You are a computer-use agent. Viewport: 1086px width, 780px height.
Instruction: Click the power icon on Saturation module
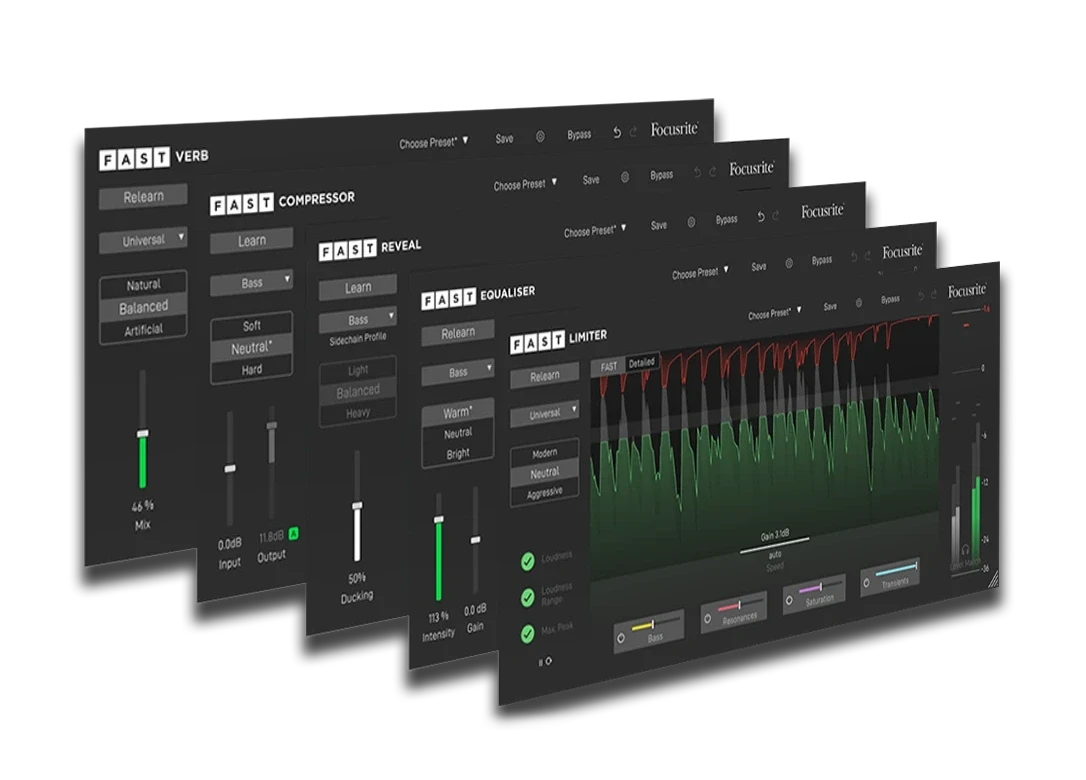791,600
